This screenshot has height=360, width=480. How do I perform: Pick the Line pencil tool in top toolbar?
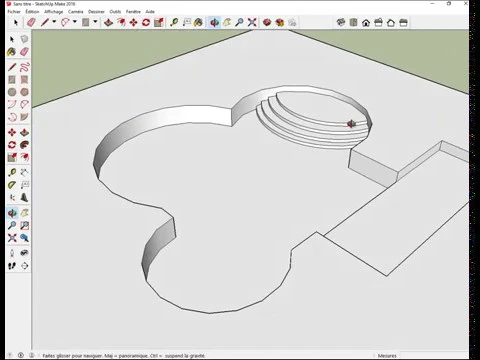(x=45, y=23)
